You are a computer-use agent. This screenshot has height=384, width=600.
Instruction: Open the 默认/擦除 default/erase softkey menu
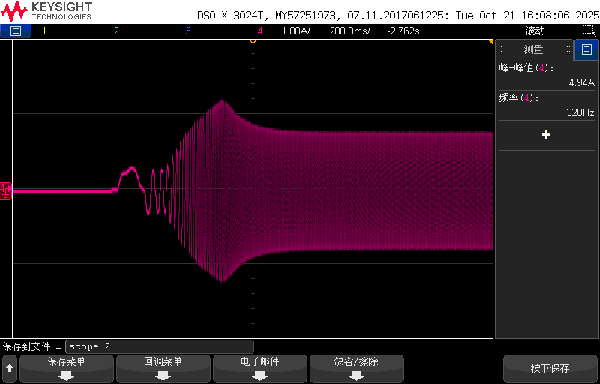tap(357, 368)
